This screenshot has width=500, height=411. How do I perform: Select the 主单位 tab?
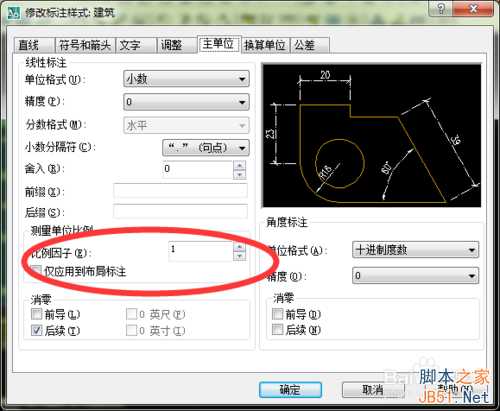pyautogui.click(x=219, y=44)
